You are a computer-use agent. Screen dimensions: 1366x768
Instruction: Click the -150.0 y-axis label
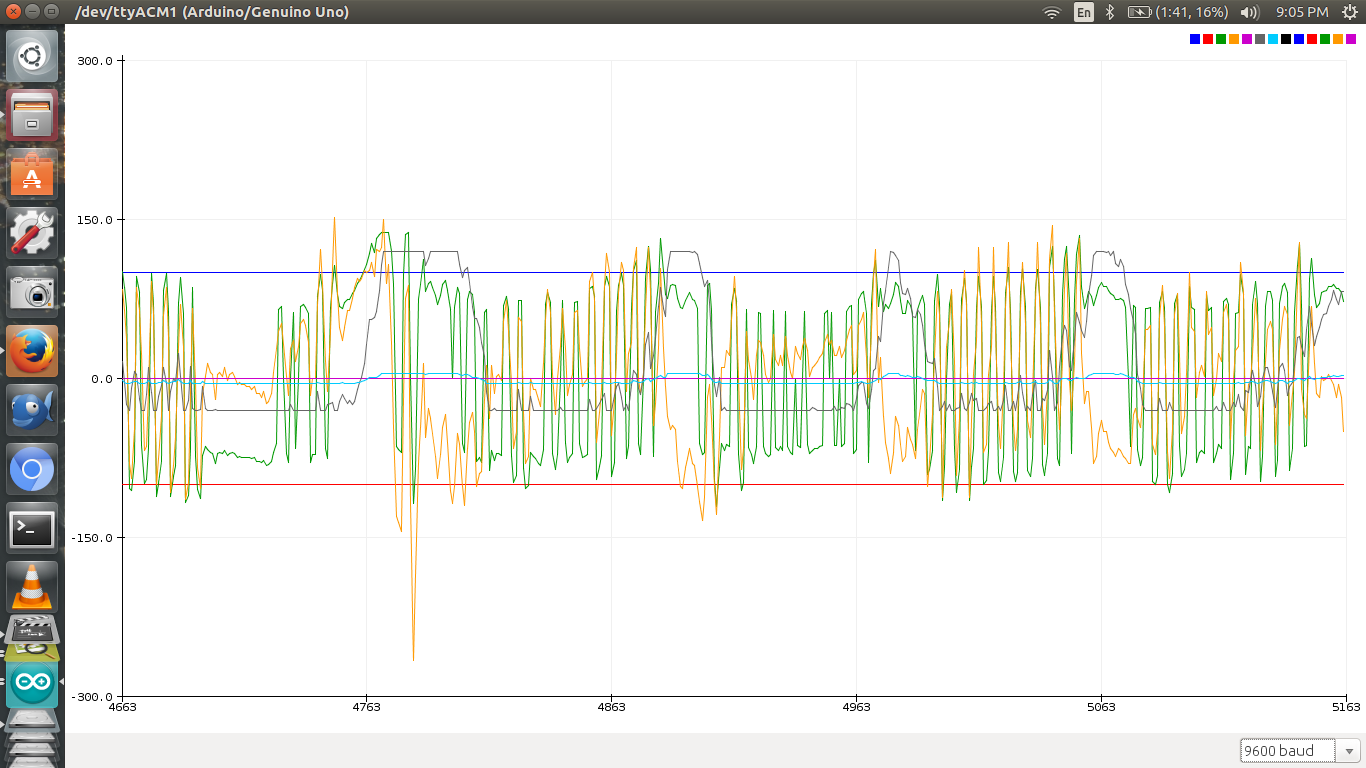[93, 538]
